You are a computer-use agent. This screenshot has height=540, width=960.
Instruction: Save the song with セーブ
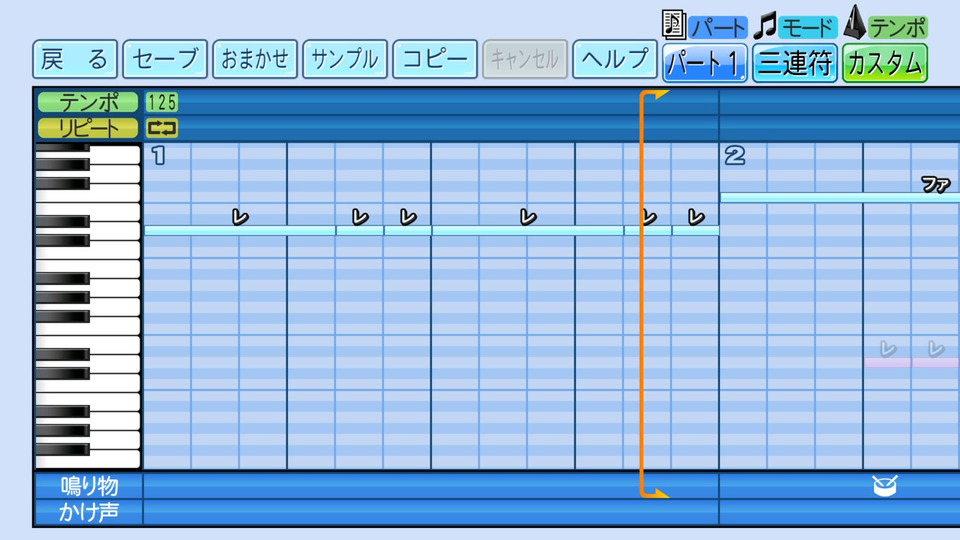point(165,59)
